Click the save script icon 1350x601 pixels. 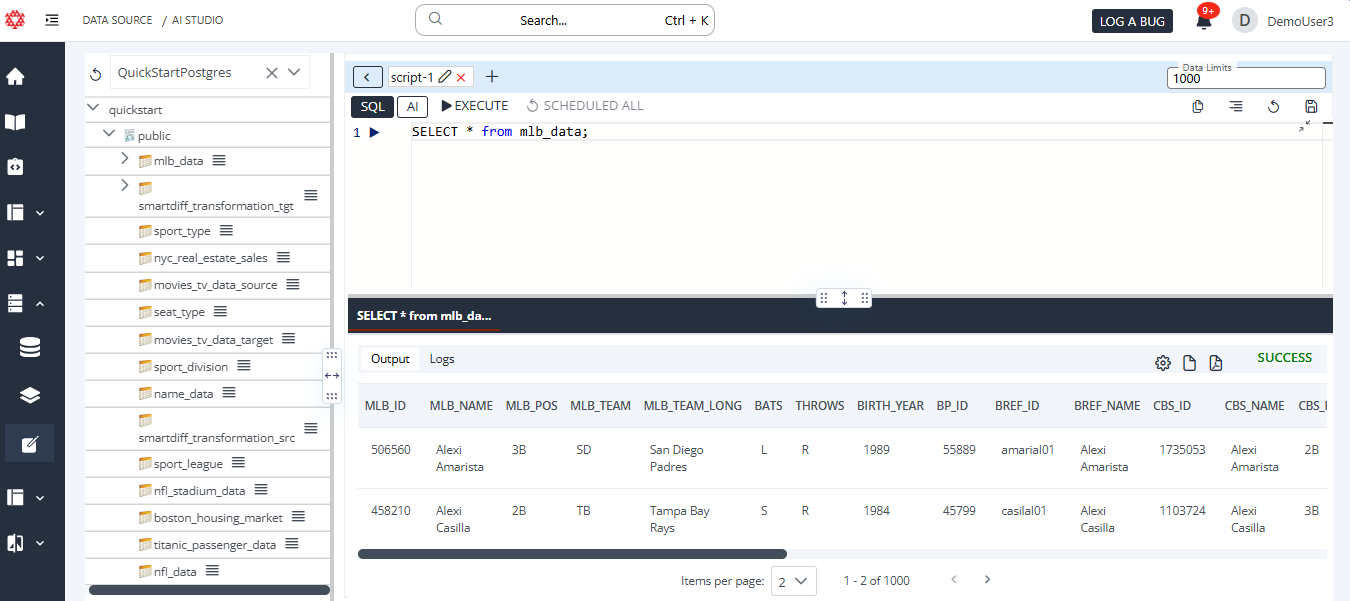[1311, 106]
